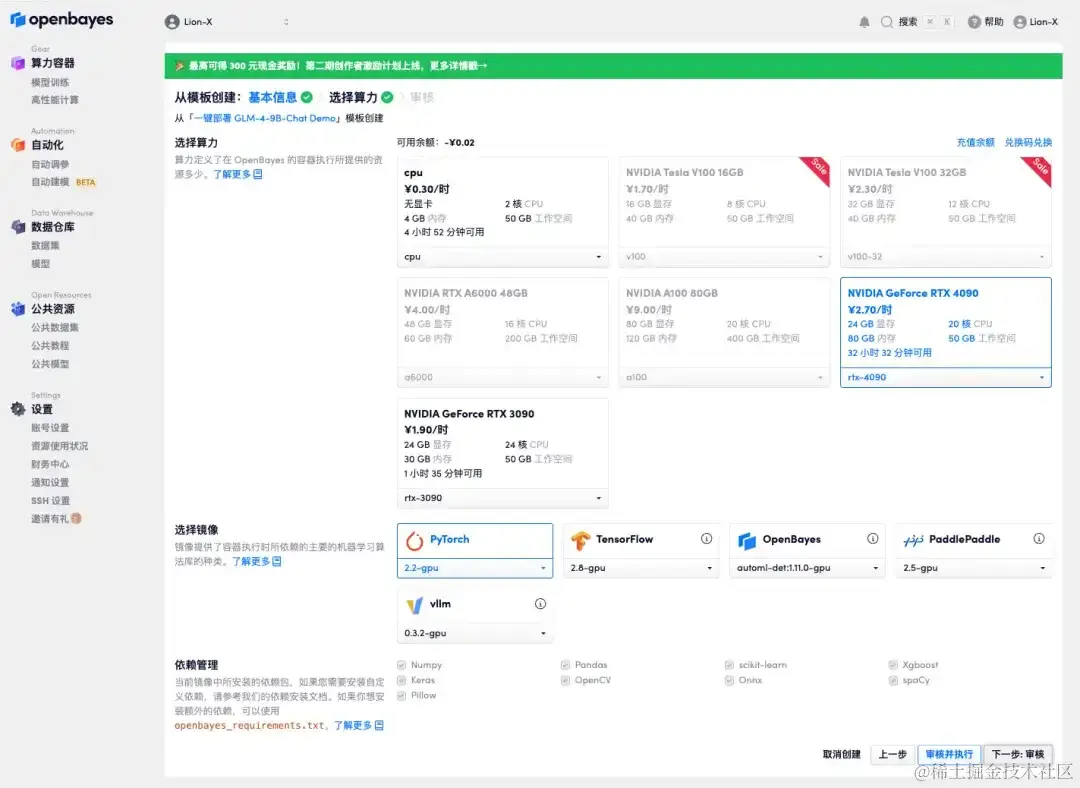The width and height of the screenshot is (1080, 788).
Task: Toggle the Pandas checkbox
Action: 565,665
